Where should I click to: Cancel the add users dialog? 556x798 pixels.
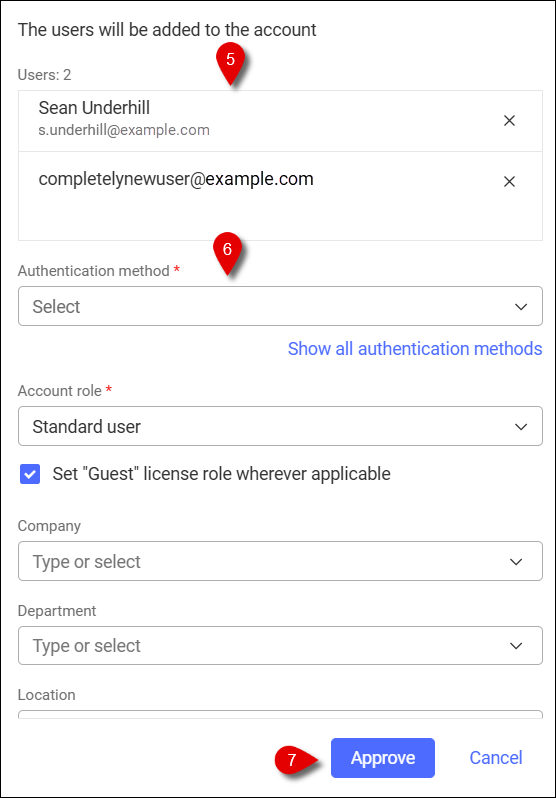click(496, 758)
